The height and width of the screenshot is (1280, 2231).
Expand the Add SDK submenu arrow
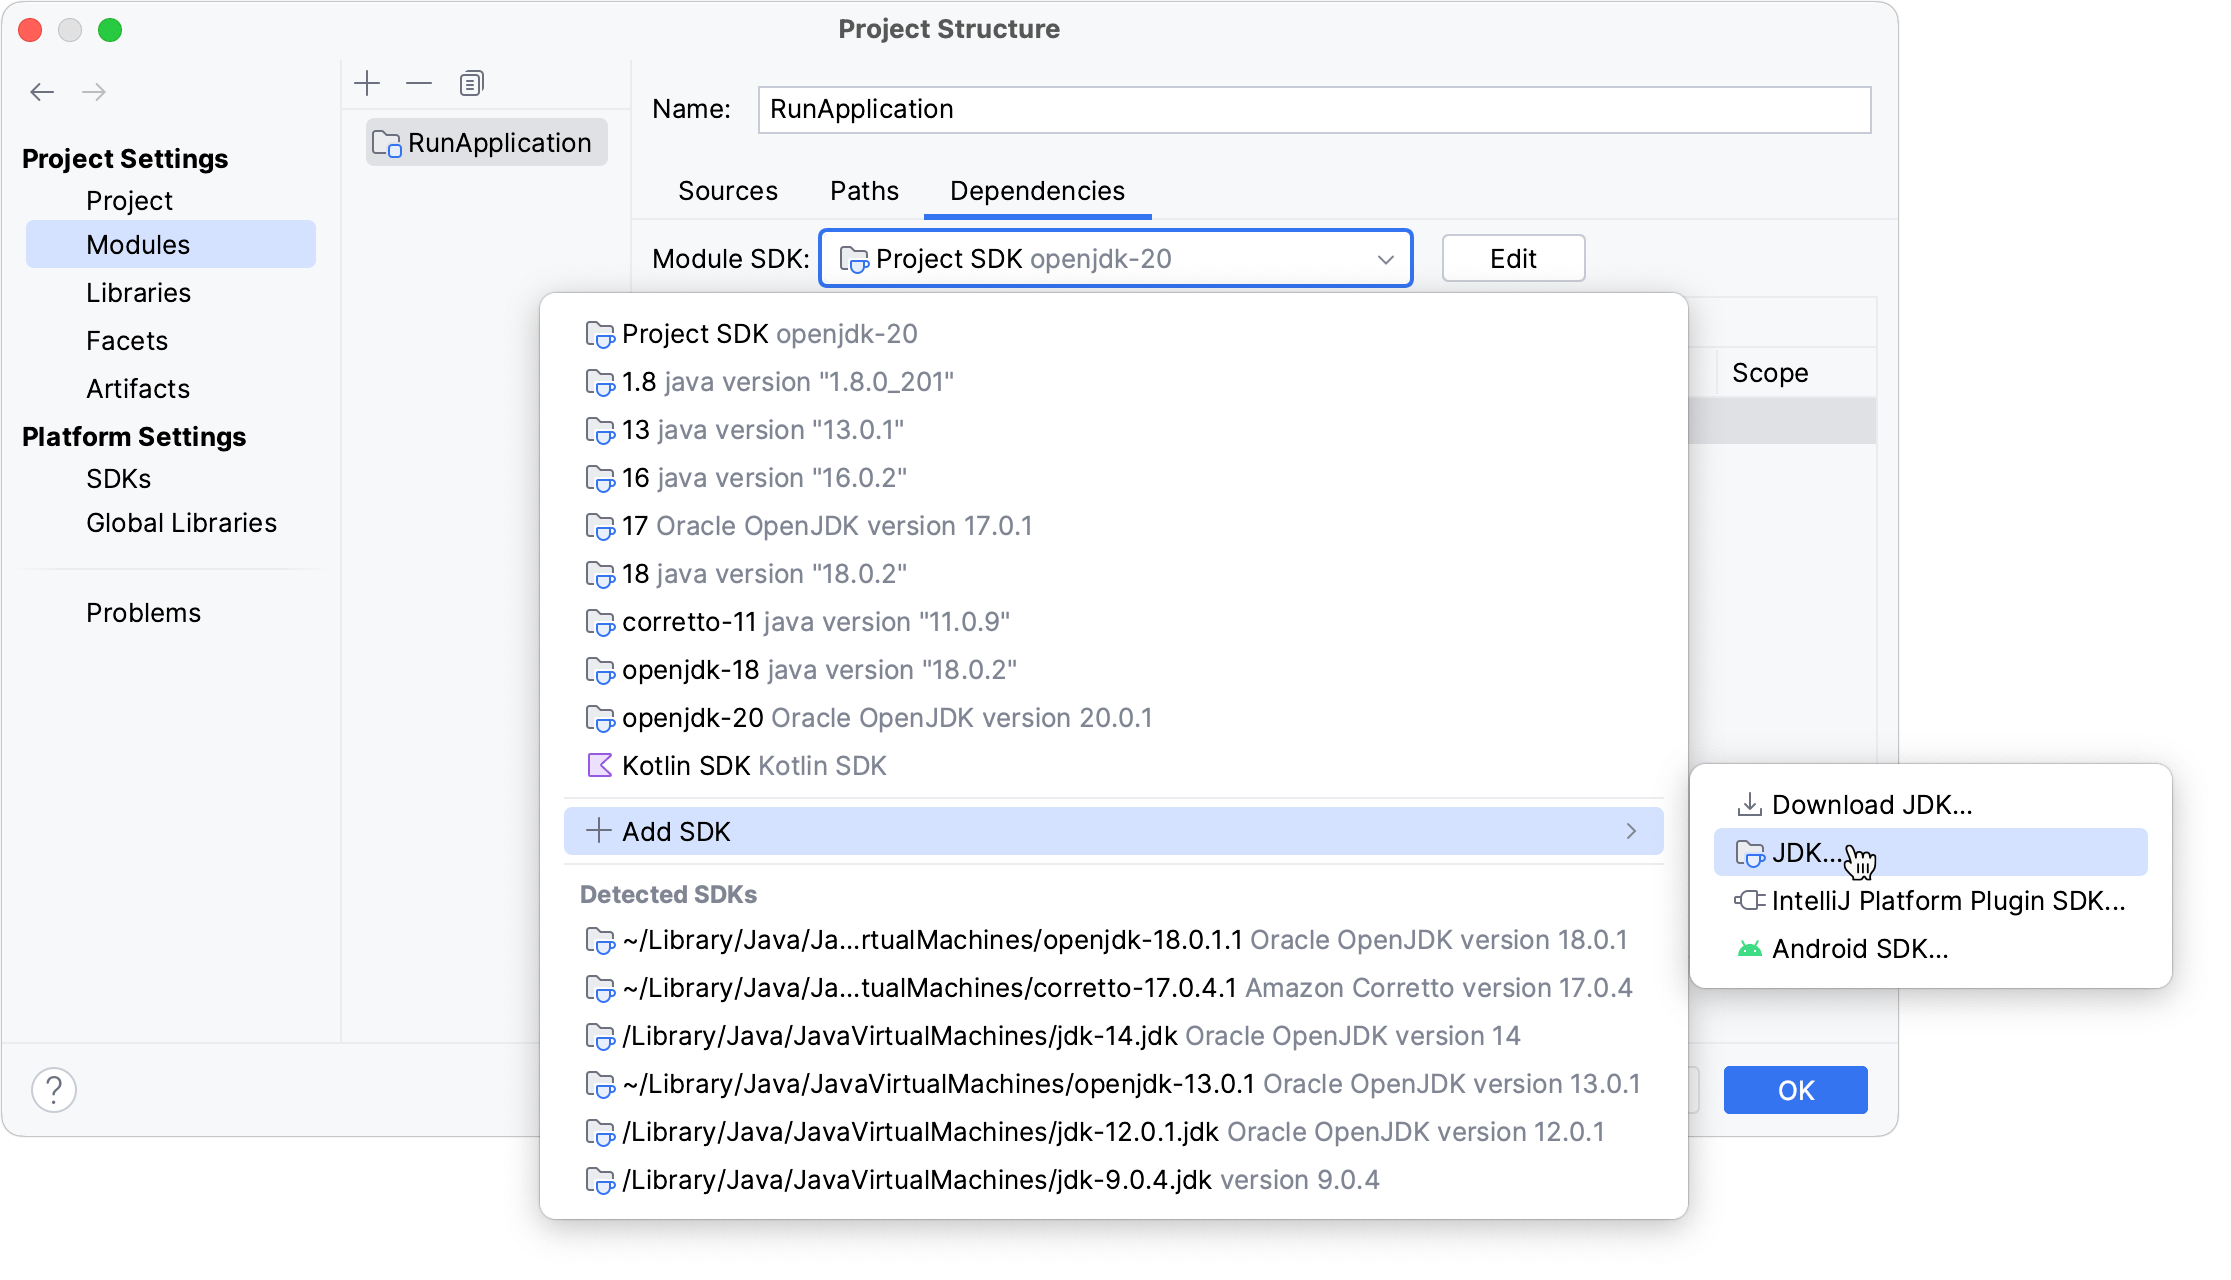coord(1631,832)
